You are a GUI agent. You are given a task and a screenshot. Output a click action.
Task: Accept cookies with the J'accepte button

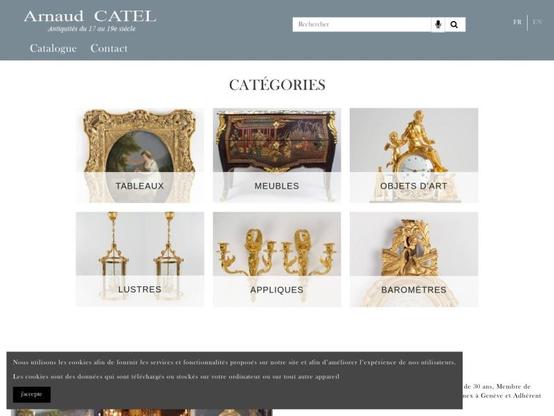[x=31, y=394]
